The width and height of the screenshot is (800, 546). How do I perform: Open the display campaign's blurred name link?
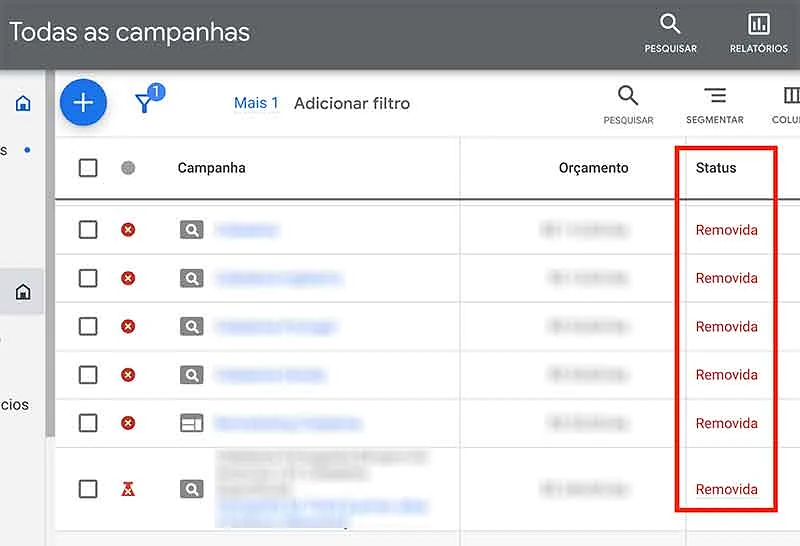[x=288, y=423]
